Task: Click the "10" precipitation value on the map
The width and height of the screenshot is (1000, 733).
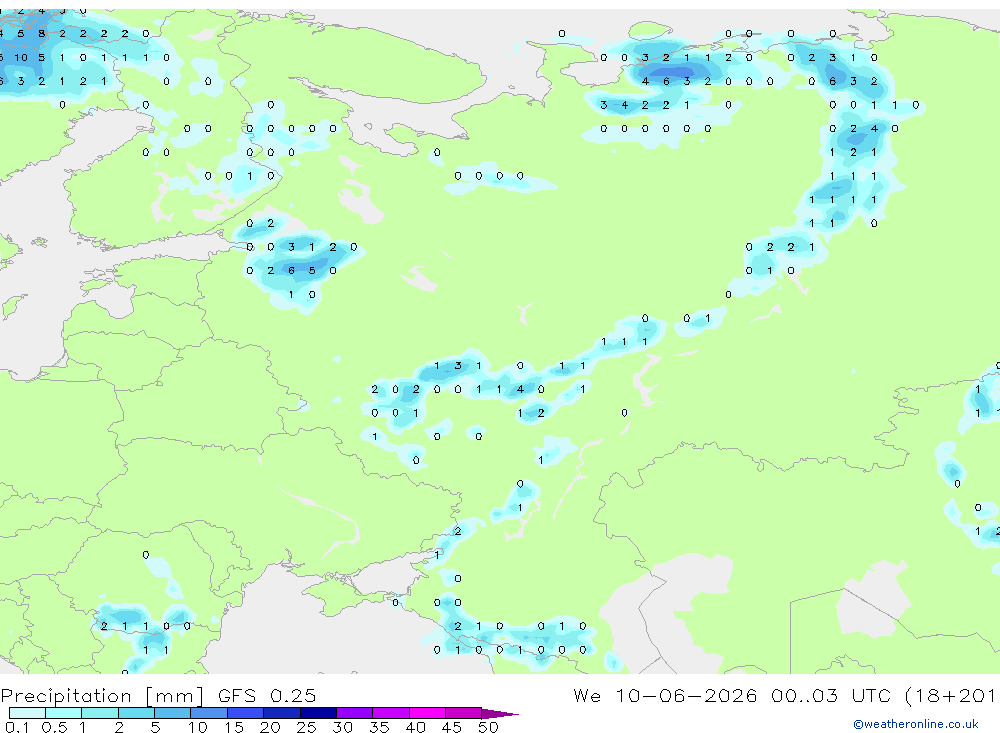Action: (21, 57)
